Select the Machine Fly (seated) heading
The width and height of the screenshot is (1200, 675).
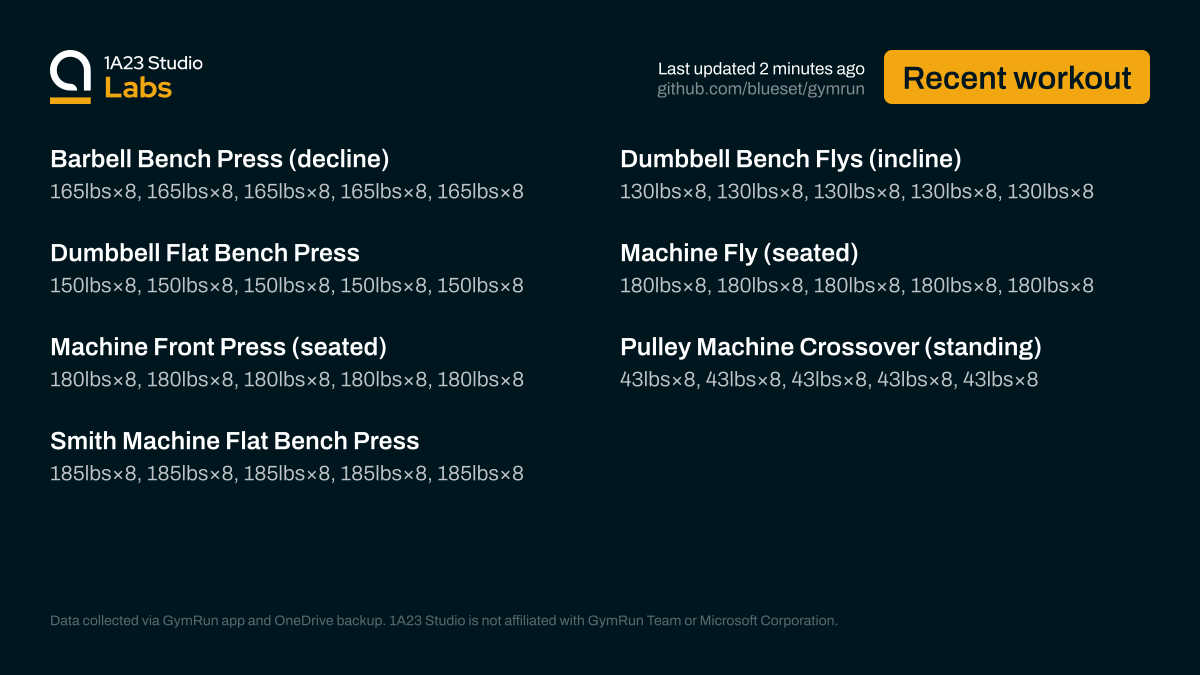[739, 253]
